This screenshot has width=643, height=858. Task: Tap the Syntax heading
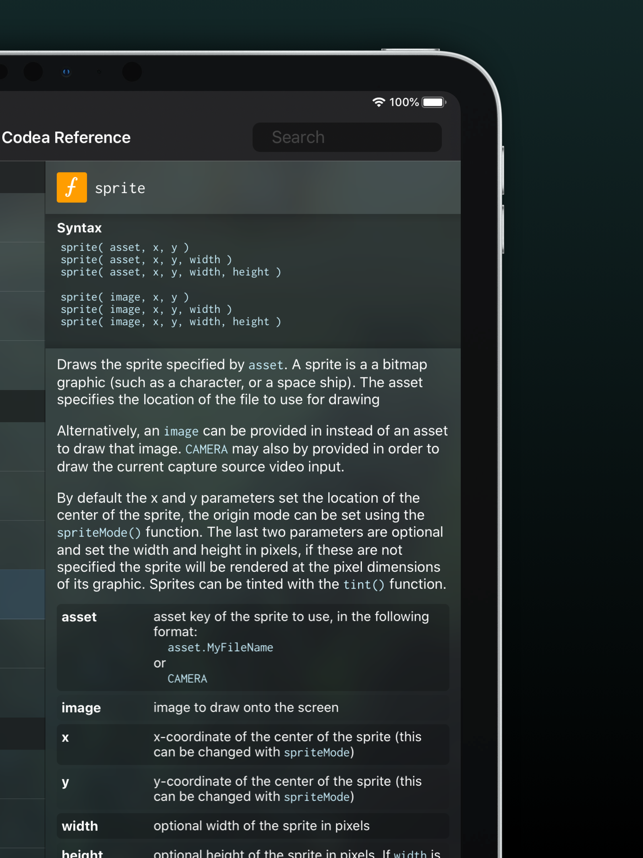(79, 228)
